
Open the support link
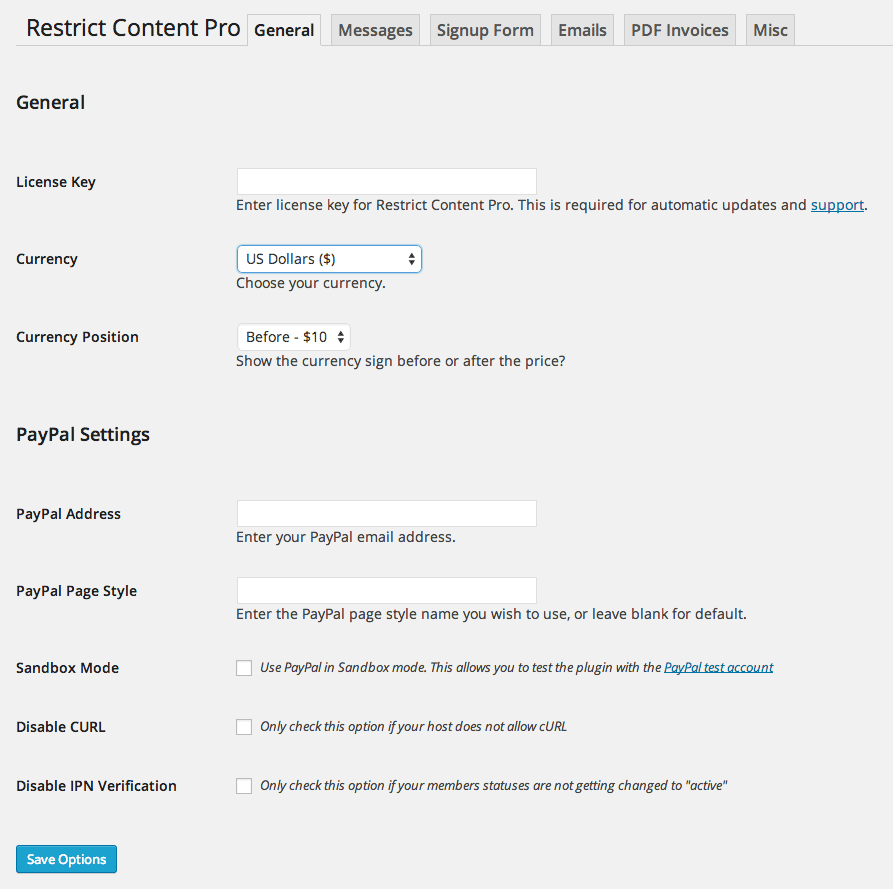837,205
